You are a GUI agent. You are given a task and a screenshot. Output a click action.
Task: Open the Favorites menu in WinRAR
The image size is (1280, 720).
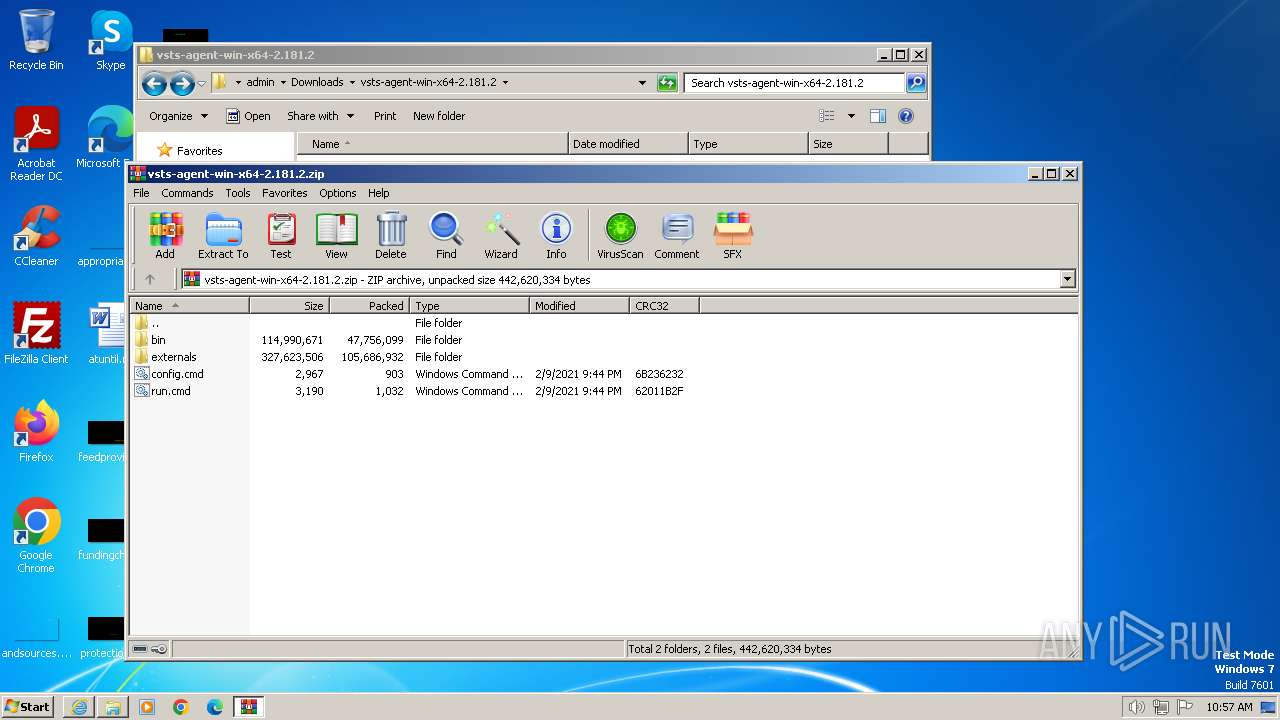[285, 193]
